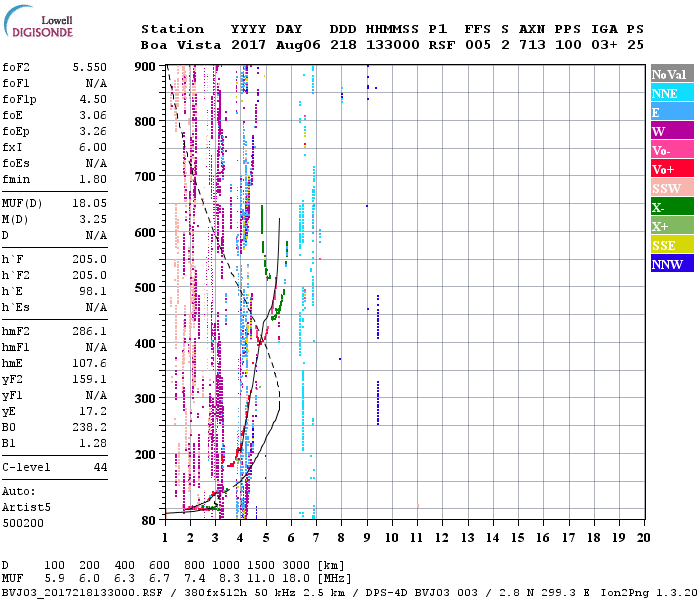Select the Artist5 auto-scaling label
This screenshot has height=600, width=700.
[26, 508]
